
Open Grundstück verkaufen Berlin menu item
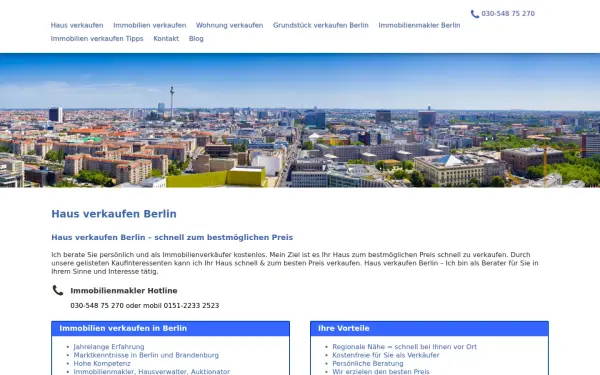tap(321, 25)
